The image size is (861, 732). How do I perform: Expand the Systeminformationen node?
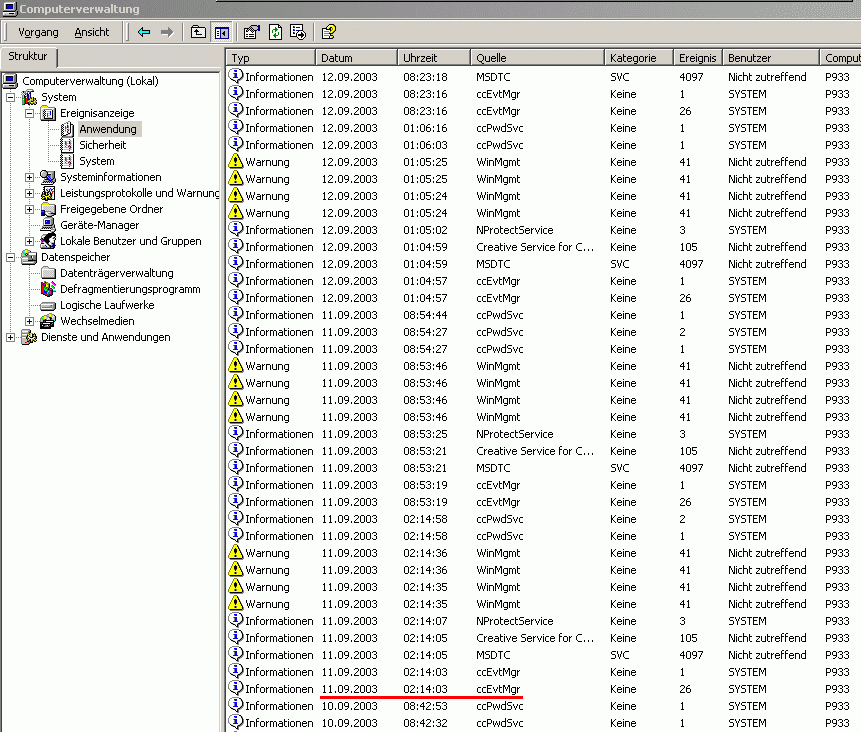pyautogui.click(x=30, y=177)
